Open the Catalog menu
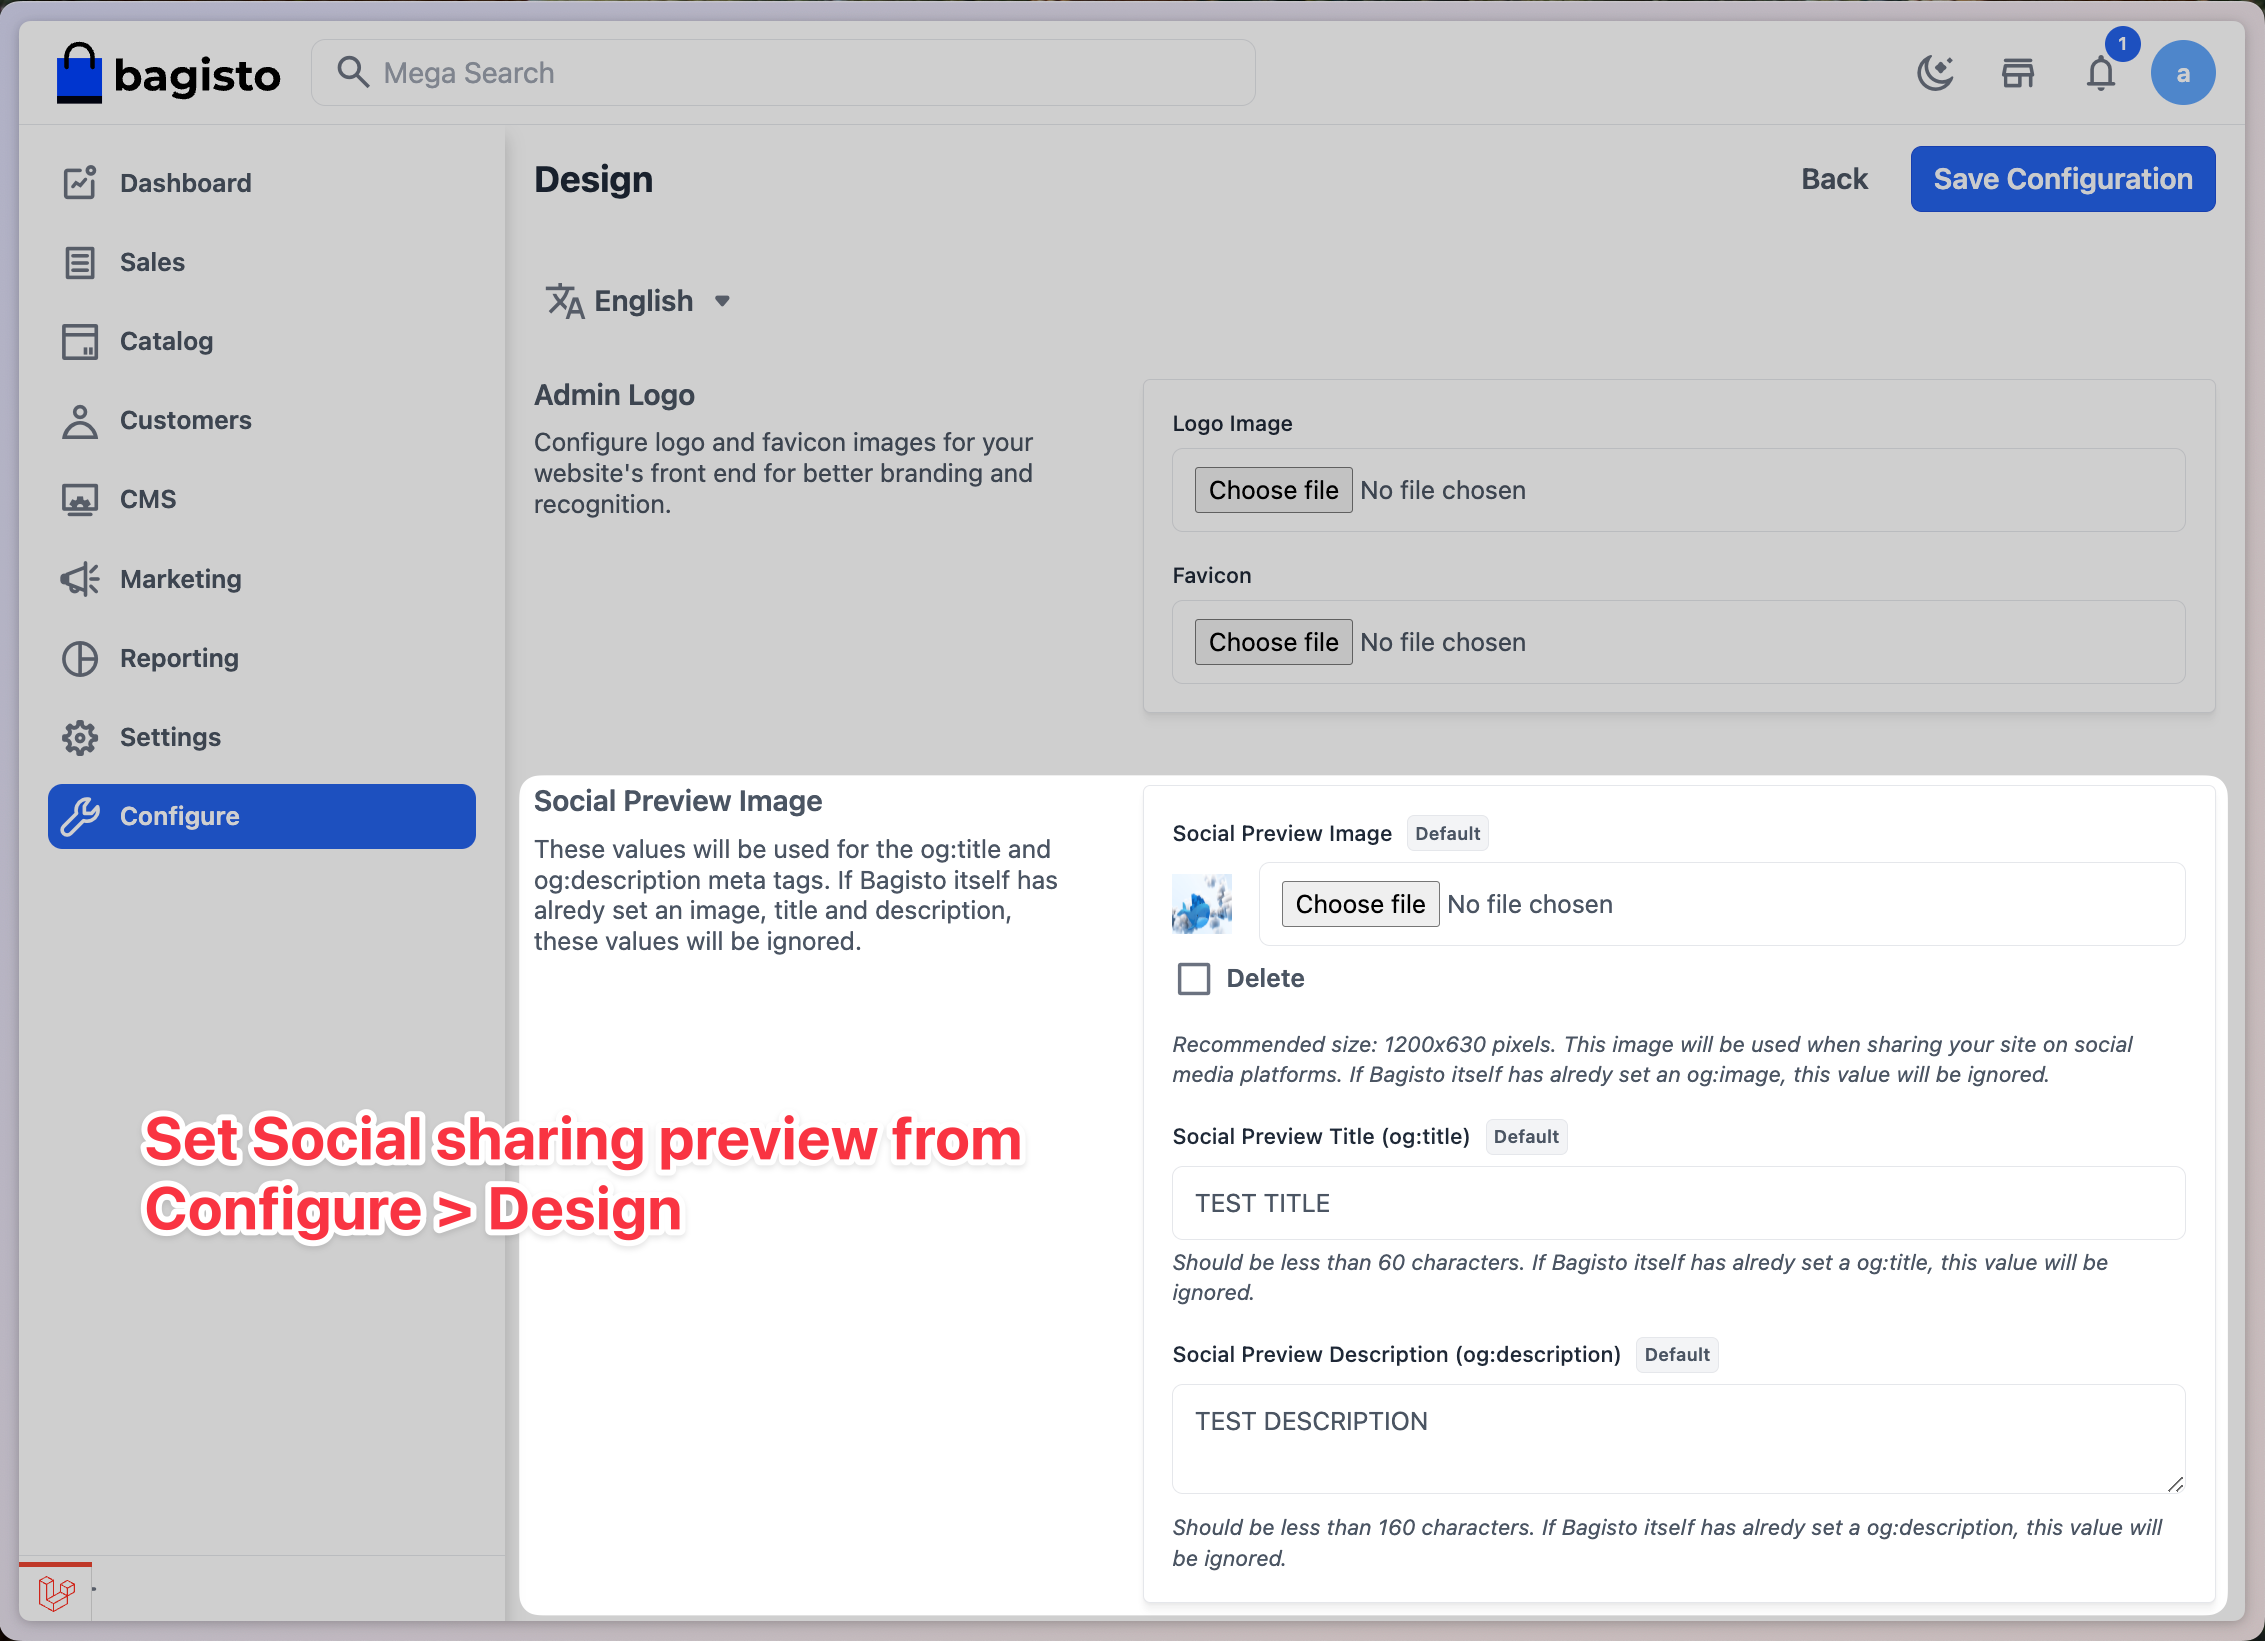Image resolution: width=2265 pixels, height=1641 pixels. pos(166,341)
